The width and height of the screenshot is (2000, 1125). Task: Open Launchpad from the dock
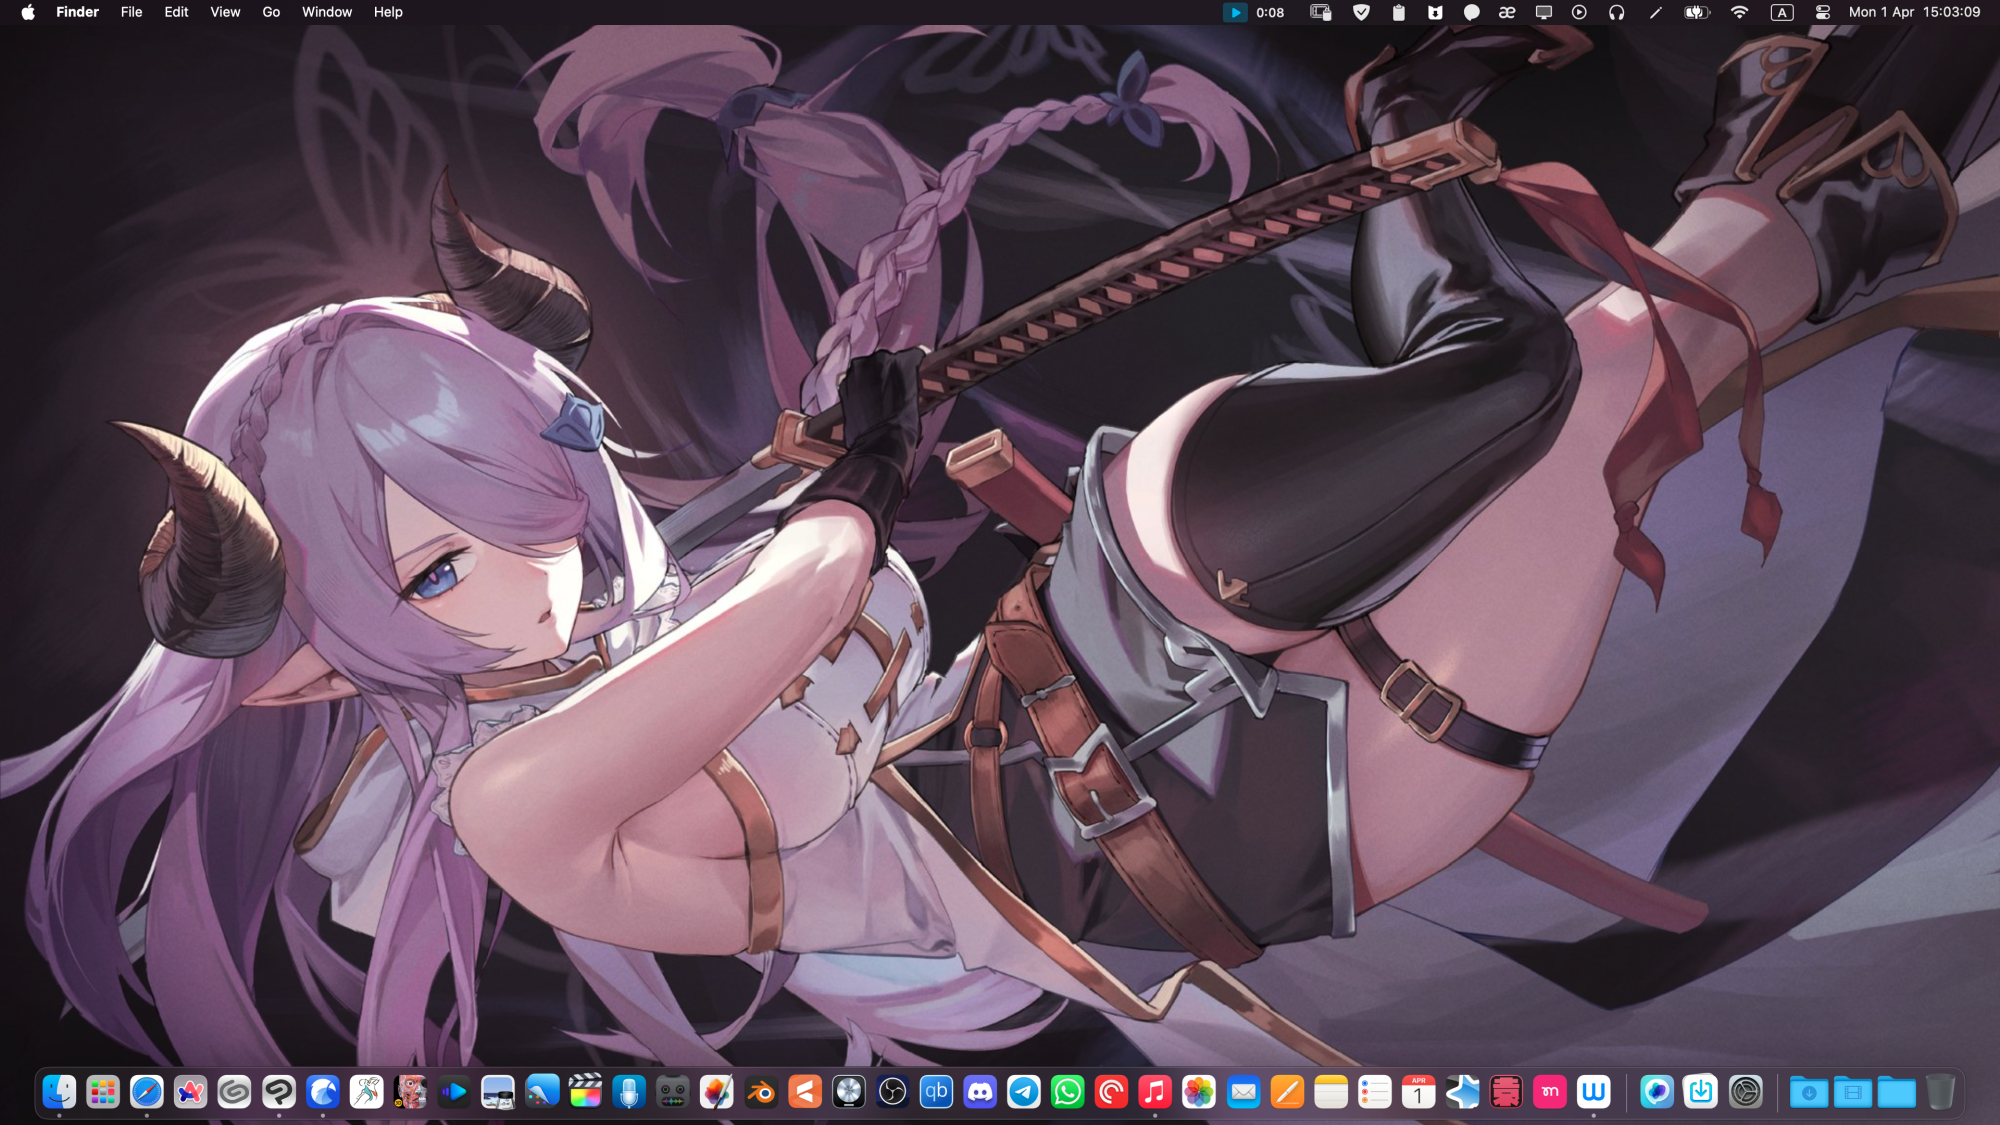pyautogui.click(x=103, y=1092)
